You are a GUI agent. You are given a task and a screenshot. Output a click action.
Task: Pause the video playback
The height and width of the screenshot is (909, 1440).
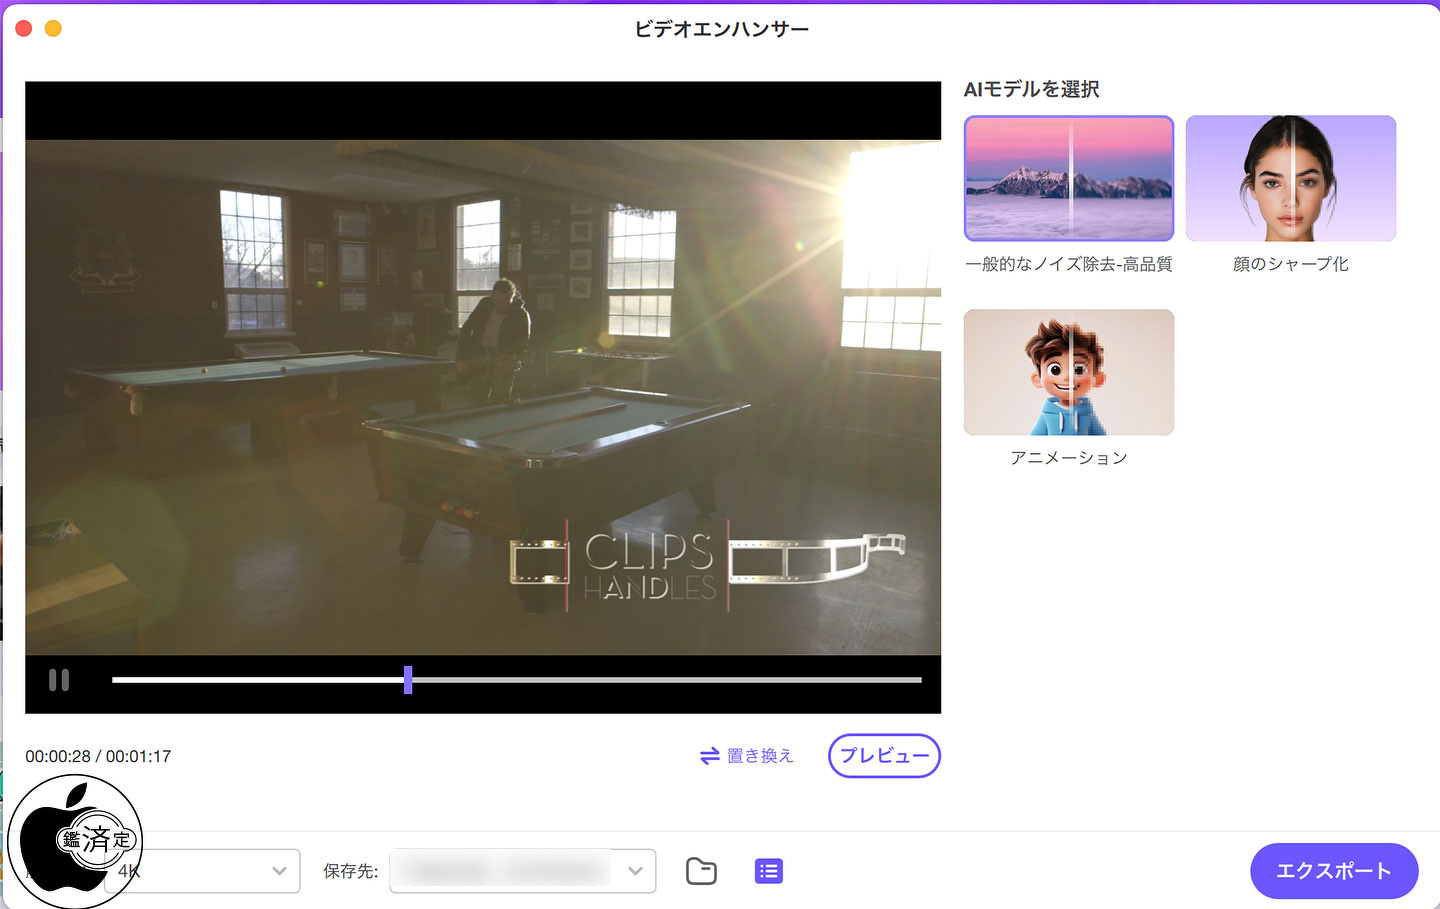coord(59,680)
